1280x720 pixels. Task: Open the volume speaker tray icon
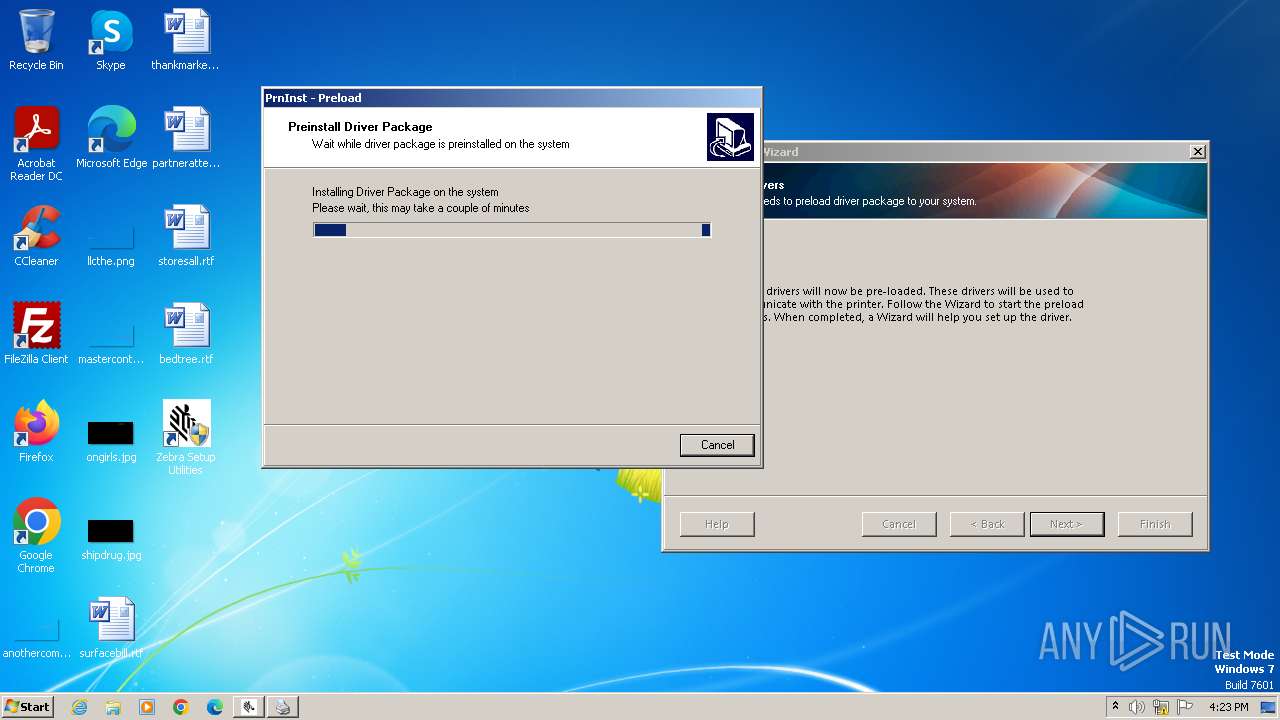point(1137,707)
